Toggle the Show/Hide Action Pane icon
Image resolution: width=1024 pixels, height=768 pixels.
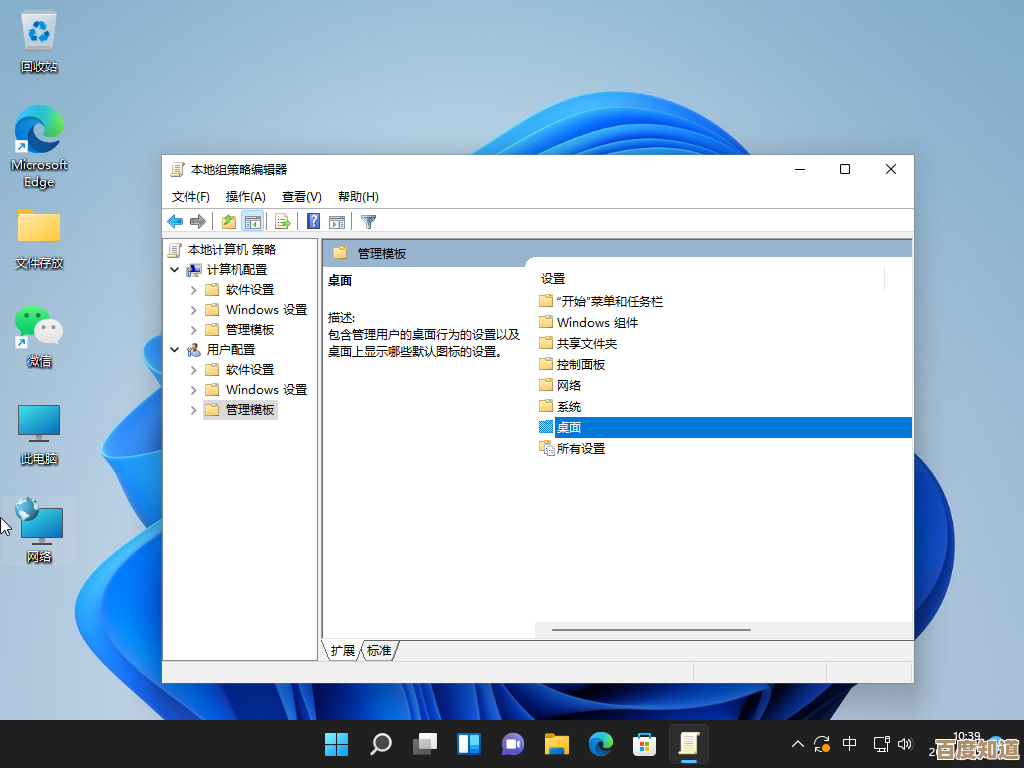click(338, 221)
